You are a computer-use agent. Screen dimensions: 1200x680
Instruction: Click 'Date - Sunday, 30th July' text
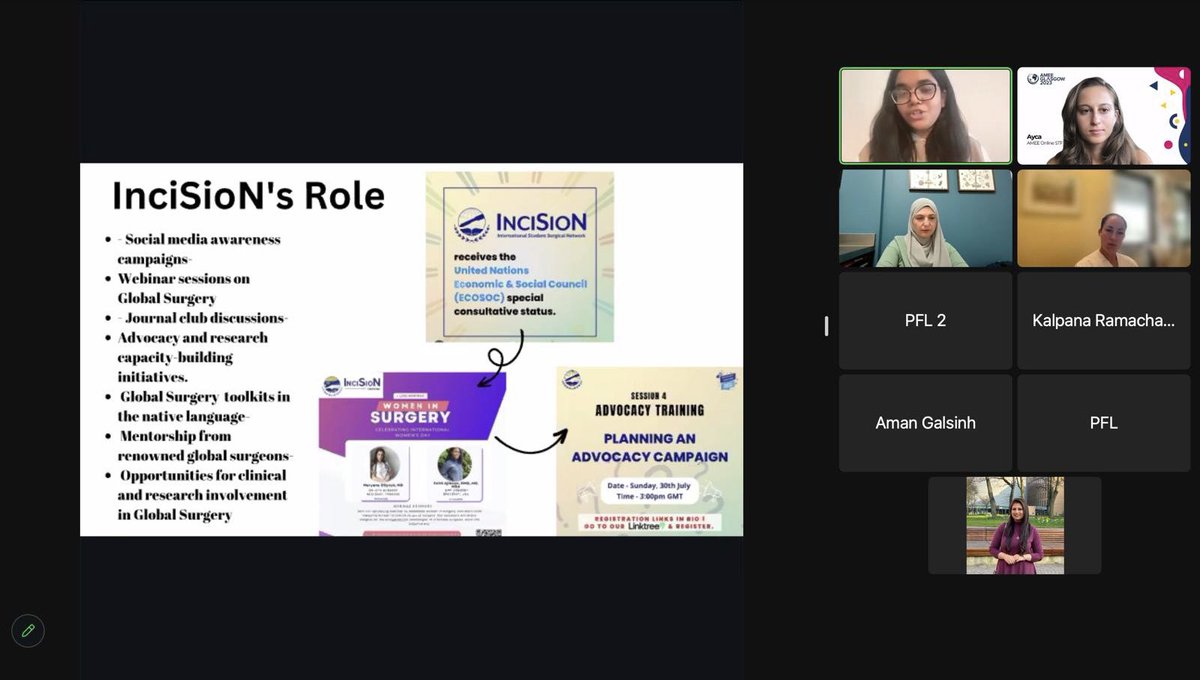(x=647, y=485)
